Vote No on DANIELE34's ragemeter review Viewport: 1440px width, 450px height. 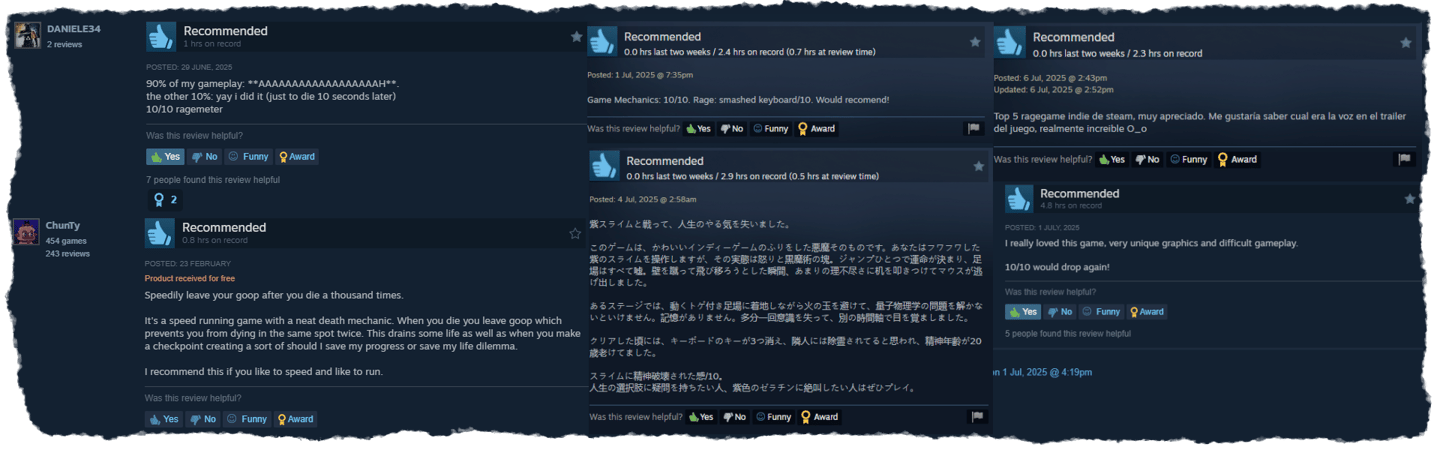point(204,157)
